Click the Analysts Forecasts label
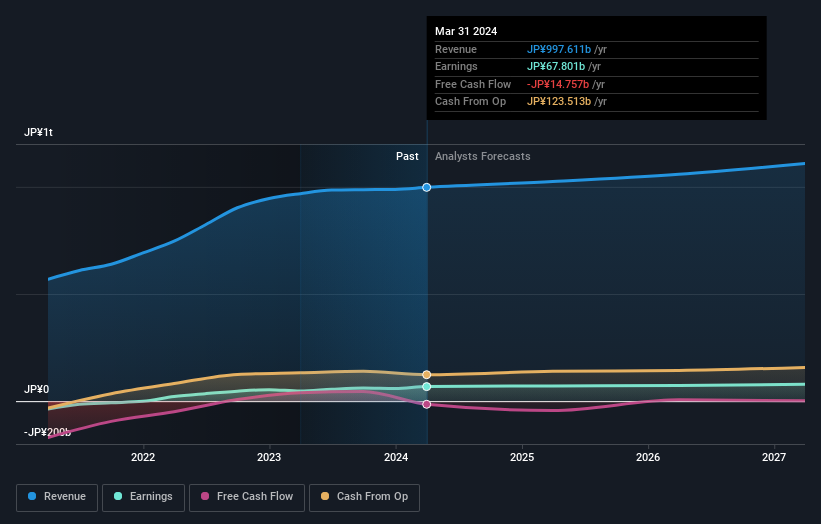Image resolution: width=821 pixels, height=524 pixels. 483,157
